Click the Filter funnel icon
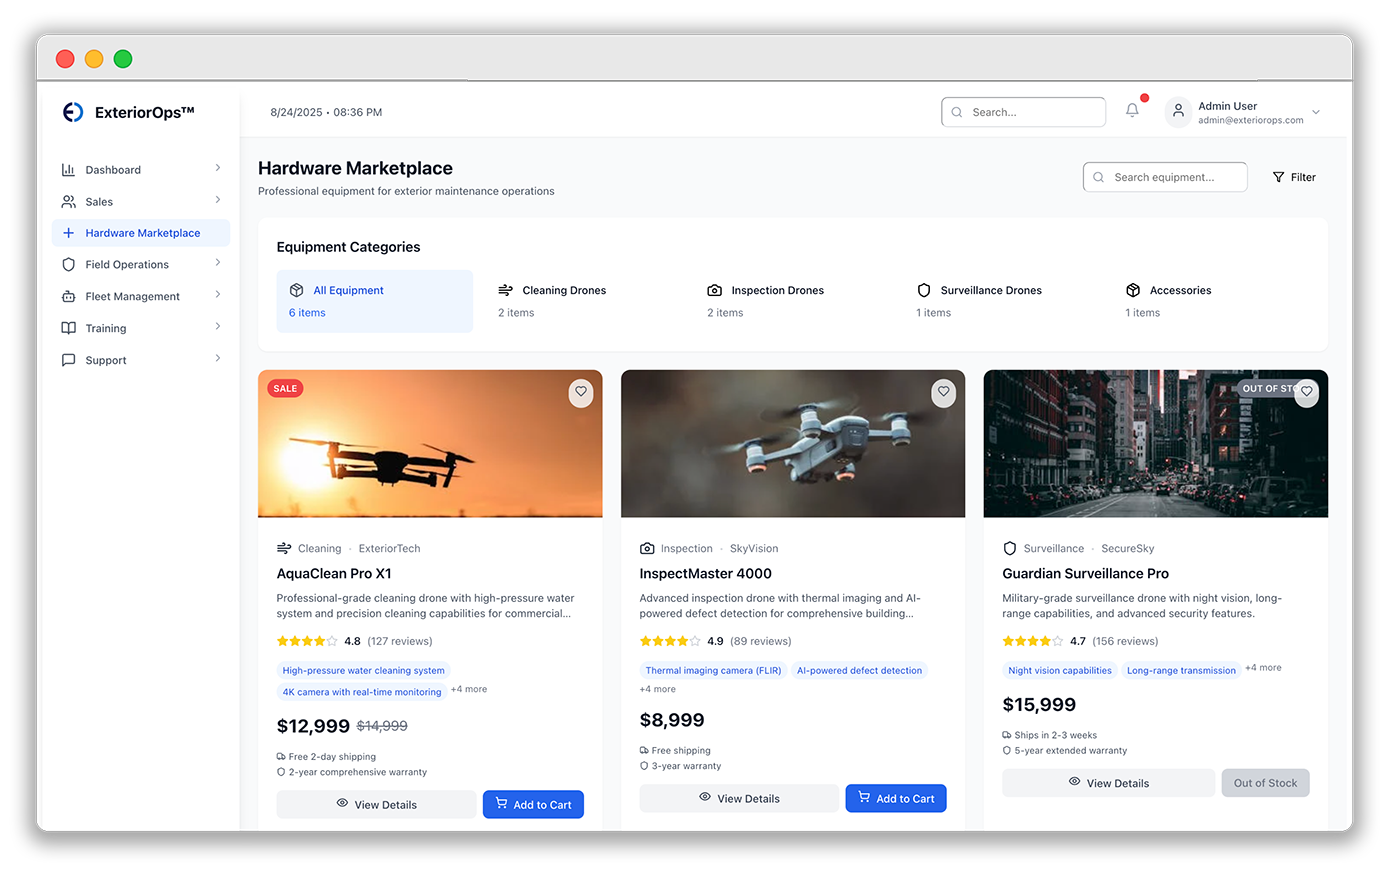Screen dimensions: 1390x871 tap(1278, 177)
